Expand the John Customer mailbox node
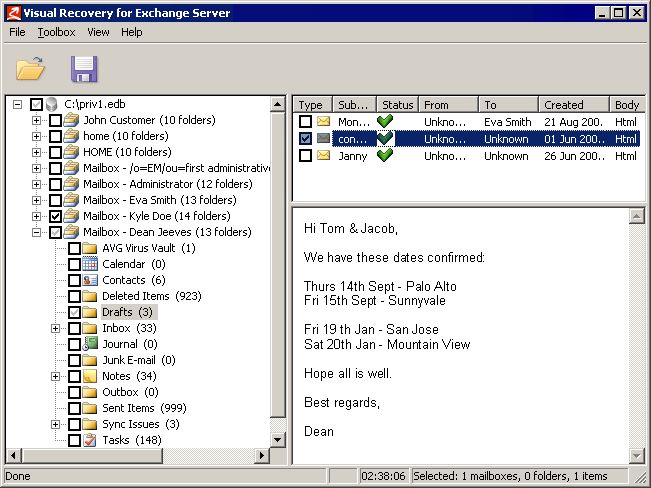Image resolution: width=651 pixels, height=488 pixels. point(37,120)
